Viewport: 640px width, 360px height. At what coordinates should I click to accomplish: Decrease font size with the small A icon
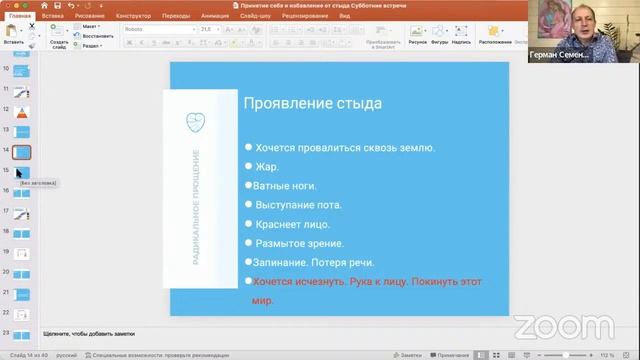(x=242, y=29)
